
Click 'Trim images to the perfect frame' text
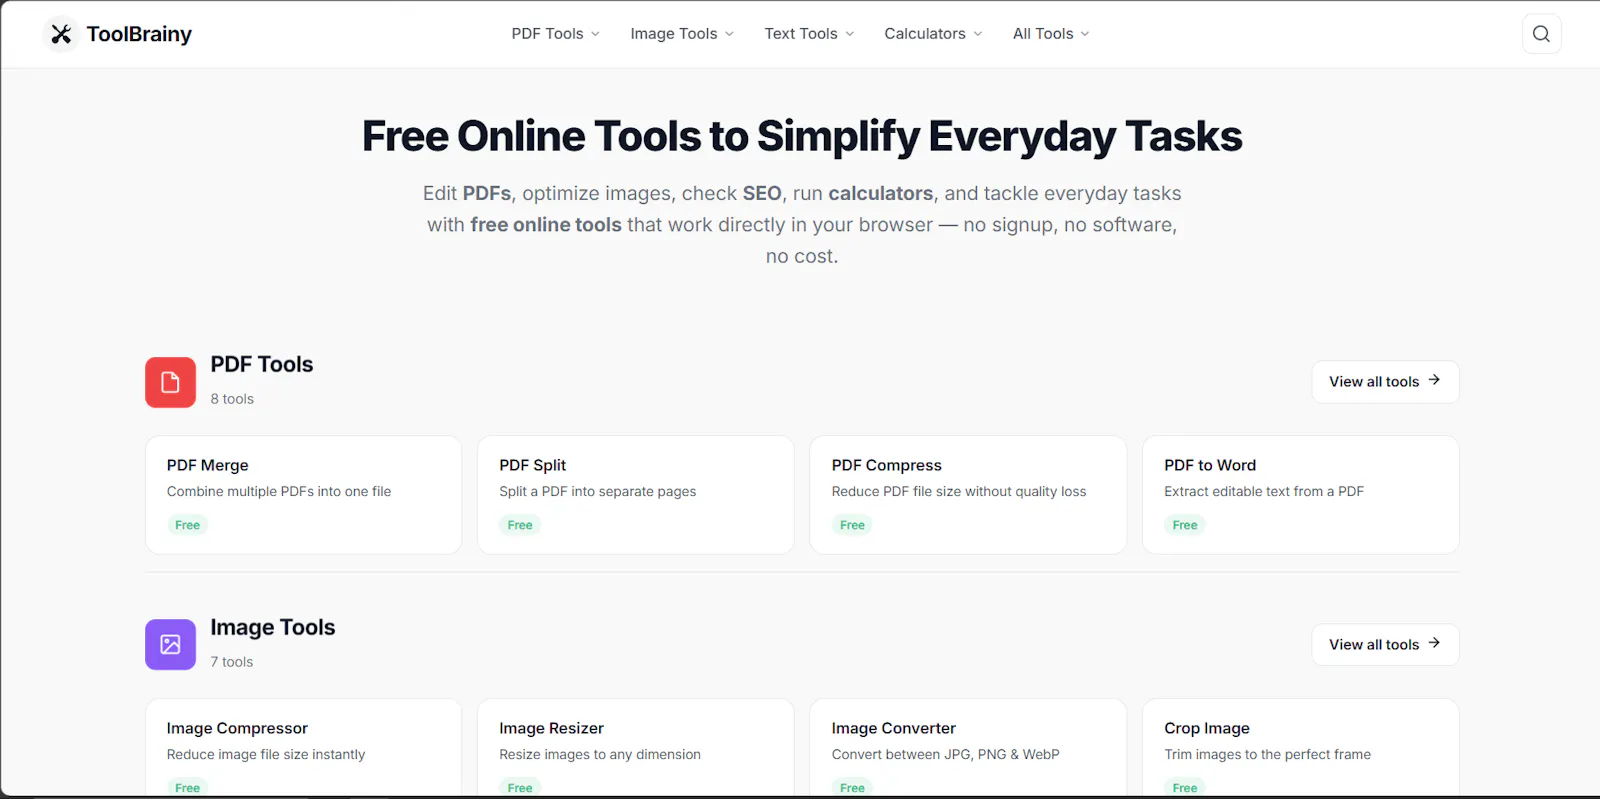coord(1268,755)
